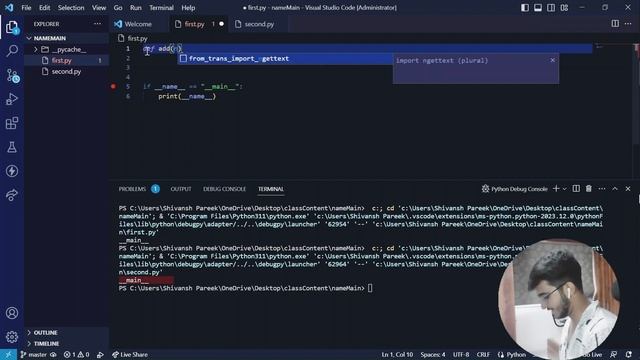Click Ln 1, Col 10 cursor position
Image resolution: width=640 pixels, height=360 pixels.
pyautogui.click(x=397, y=355)
